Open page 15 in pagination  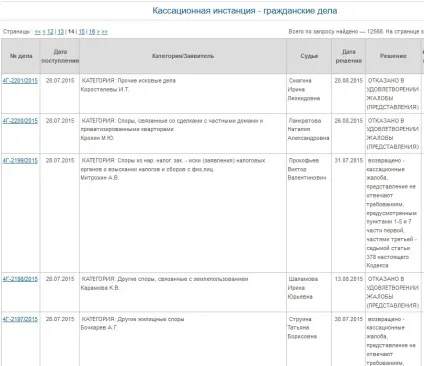coord(82,32)
